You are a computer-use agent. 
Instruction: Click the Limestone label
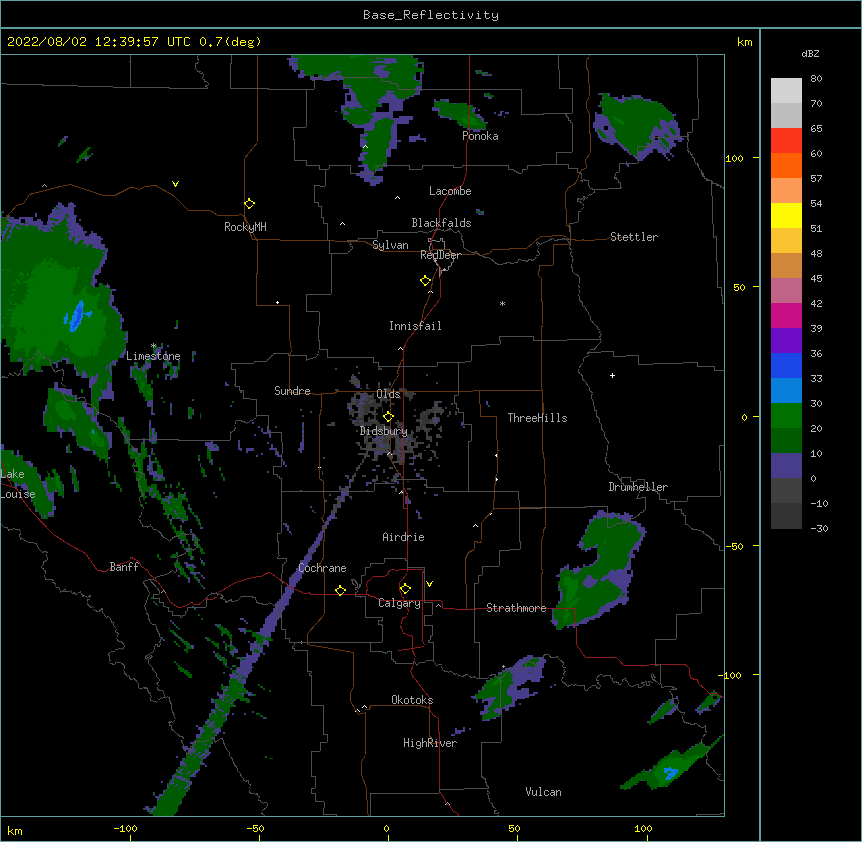(153, 356)
